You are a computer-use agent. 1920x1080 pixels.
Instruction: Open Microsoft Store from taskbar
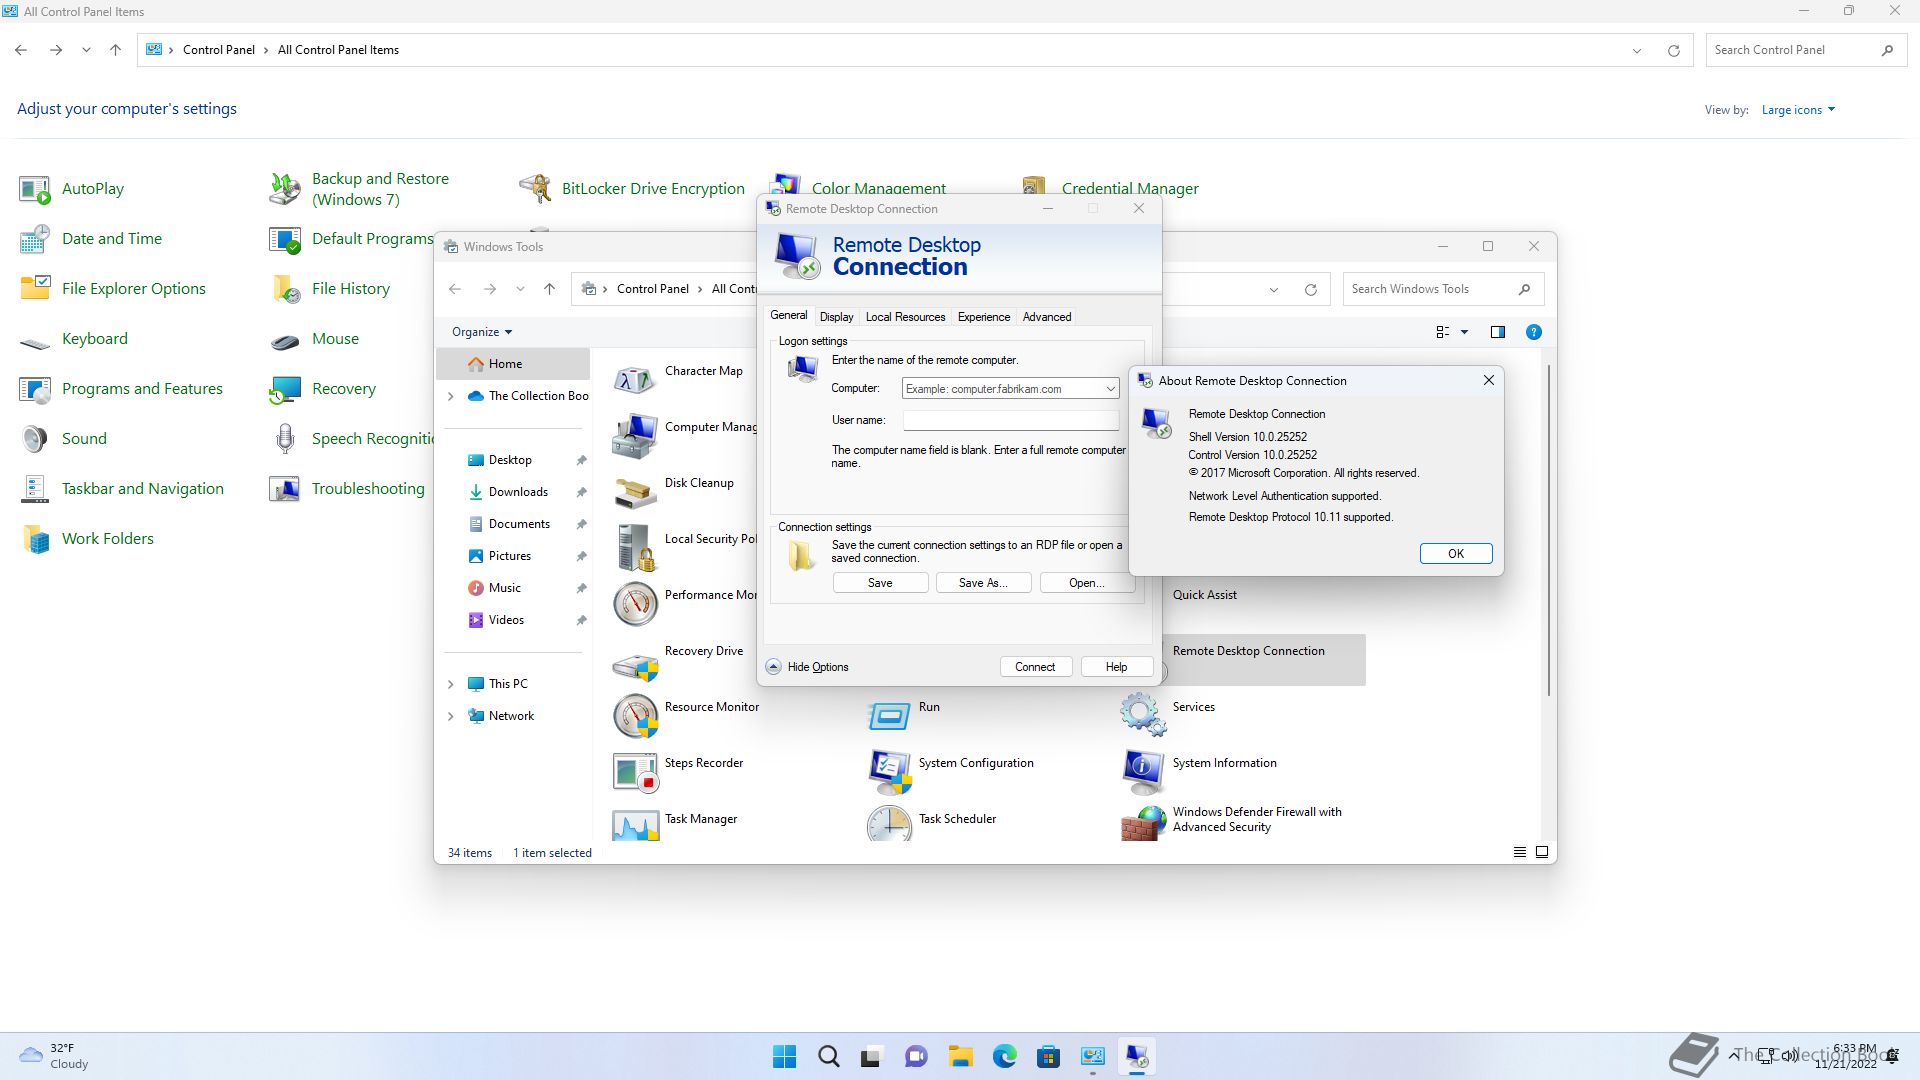(x=1048, y=1056)
